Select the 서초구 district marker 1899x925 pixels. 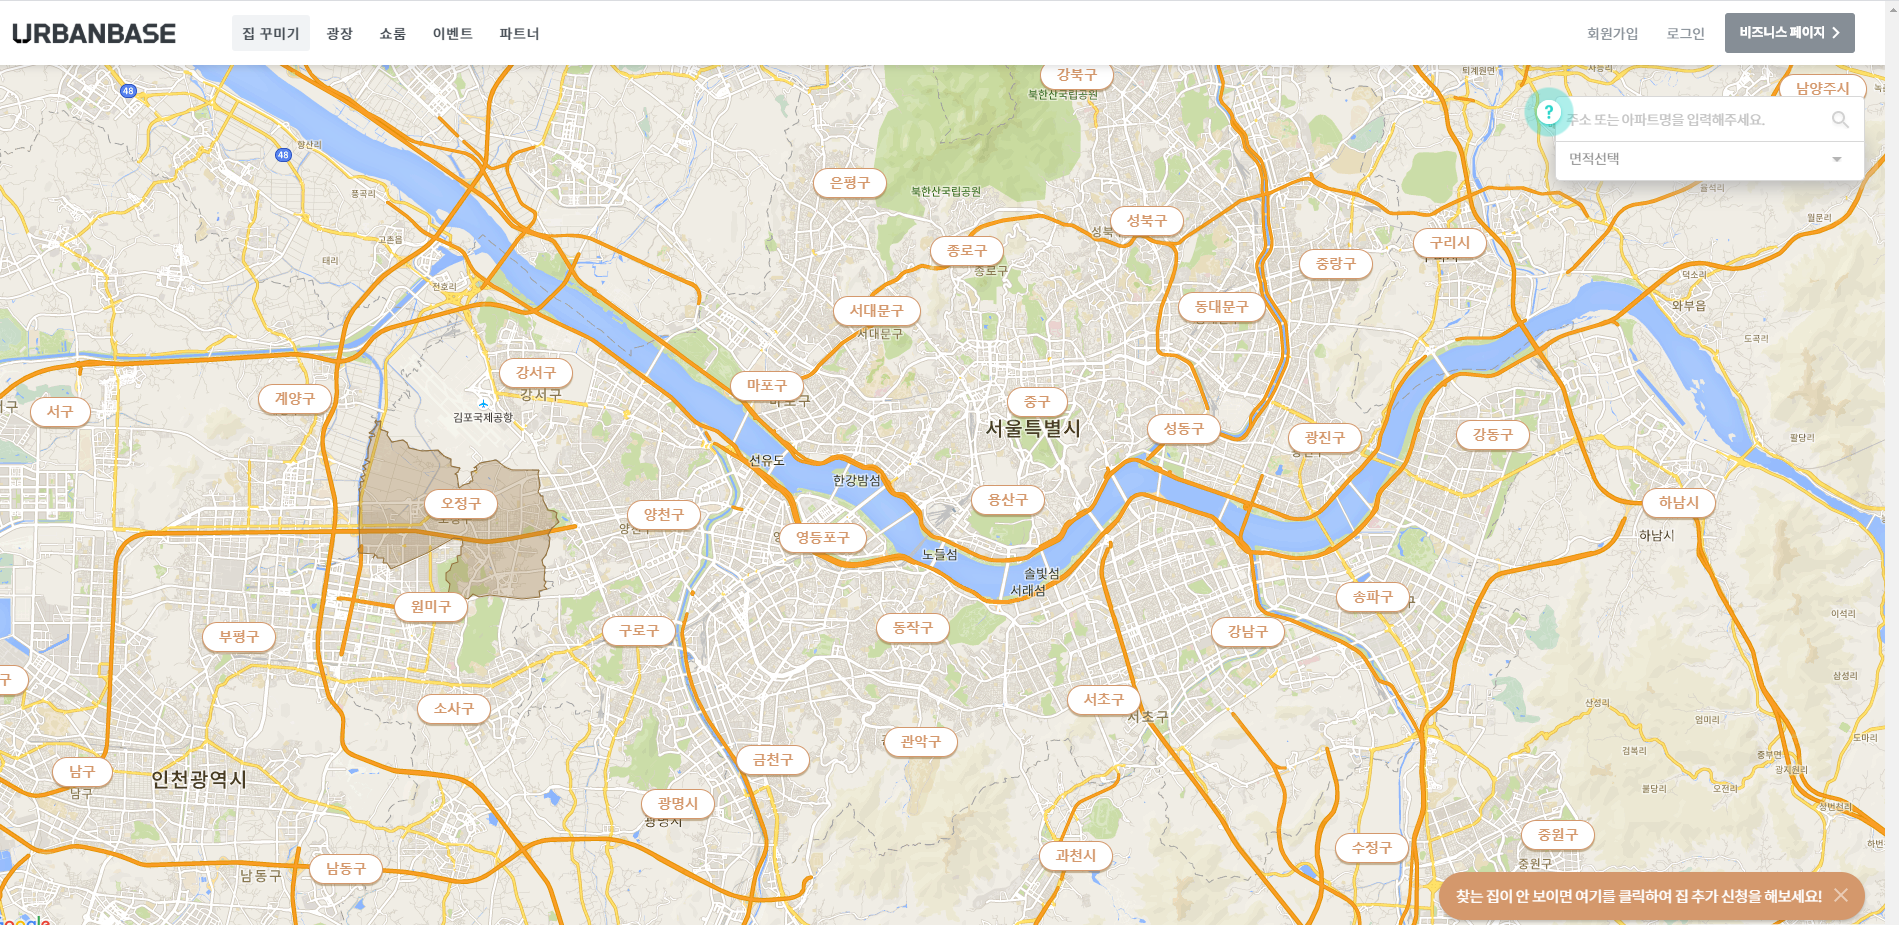click(x=1104, y=700)
